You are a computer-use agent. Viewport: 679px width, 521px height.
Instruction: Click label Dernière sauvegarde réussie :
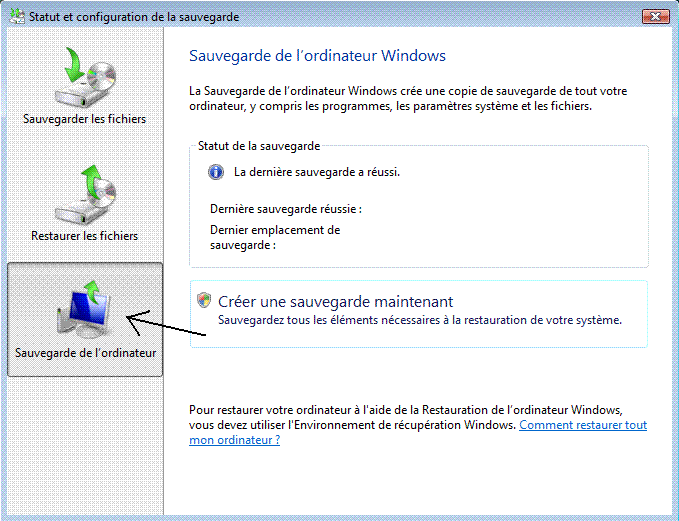click(286, 209)
